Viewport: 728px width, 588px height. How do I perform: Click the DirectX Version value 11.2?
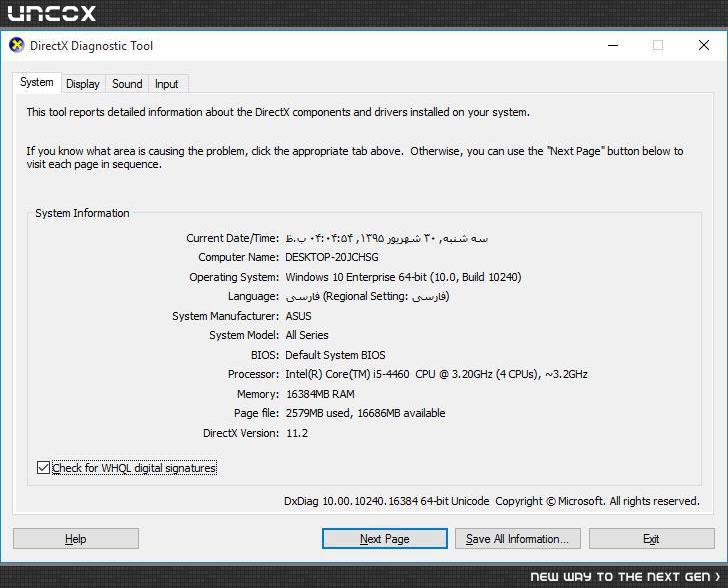(x=297, y=433)
